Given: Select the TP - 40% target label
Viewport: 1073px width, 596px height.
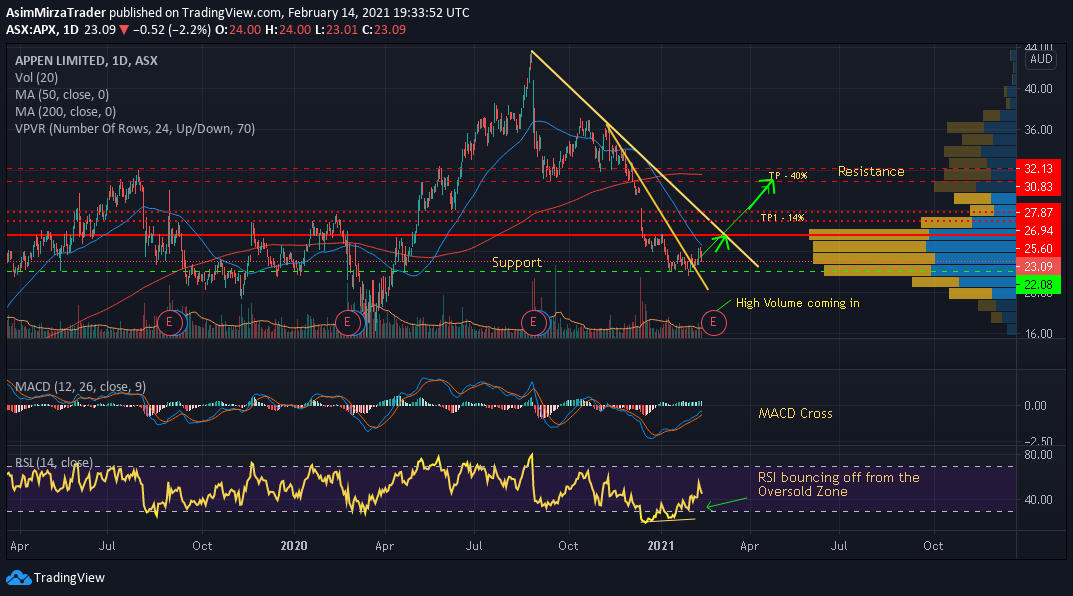Looking at the screenshot, I should tap(788, 176).
